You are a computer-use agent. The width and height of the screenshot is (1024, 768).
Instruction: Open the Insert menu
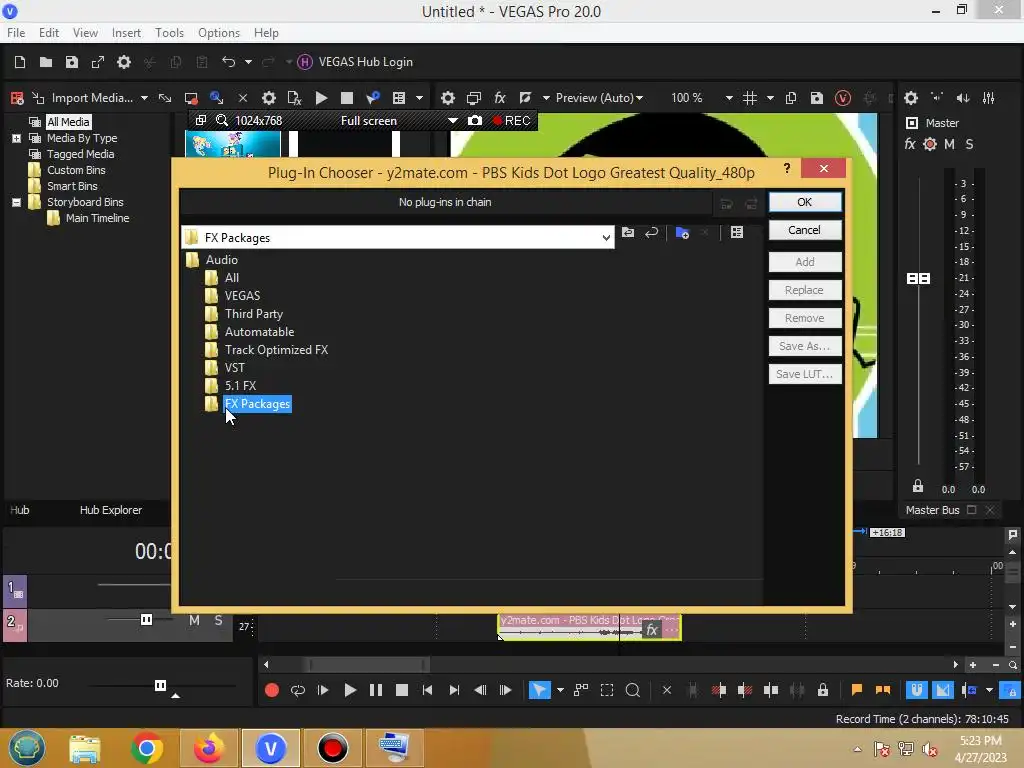click(126, 33)
